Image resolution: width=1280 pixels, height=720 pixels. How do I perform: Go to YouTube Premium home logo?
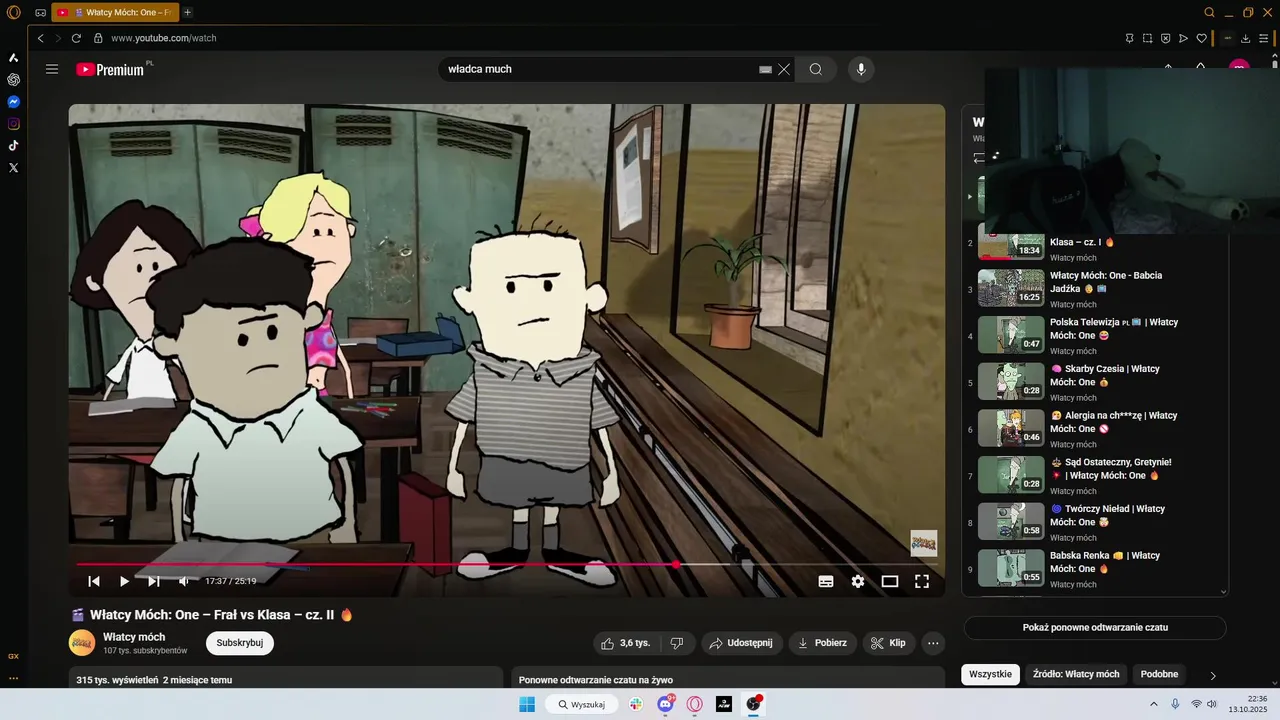(x=110, y=69)
